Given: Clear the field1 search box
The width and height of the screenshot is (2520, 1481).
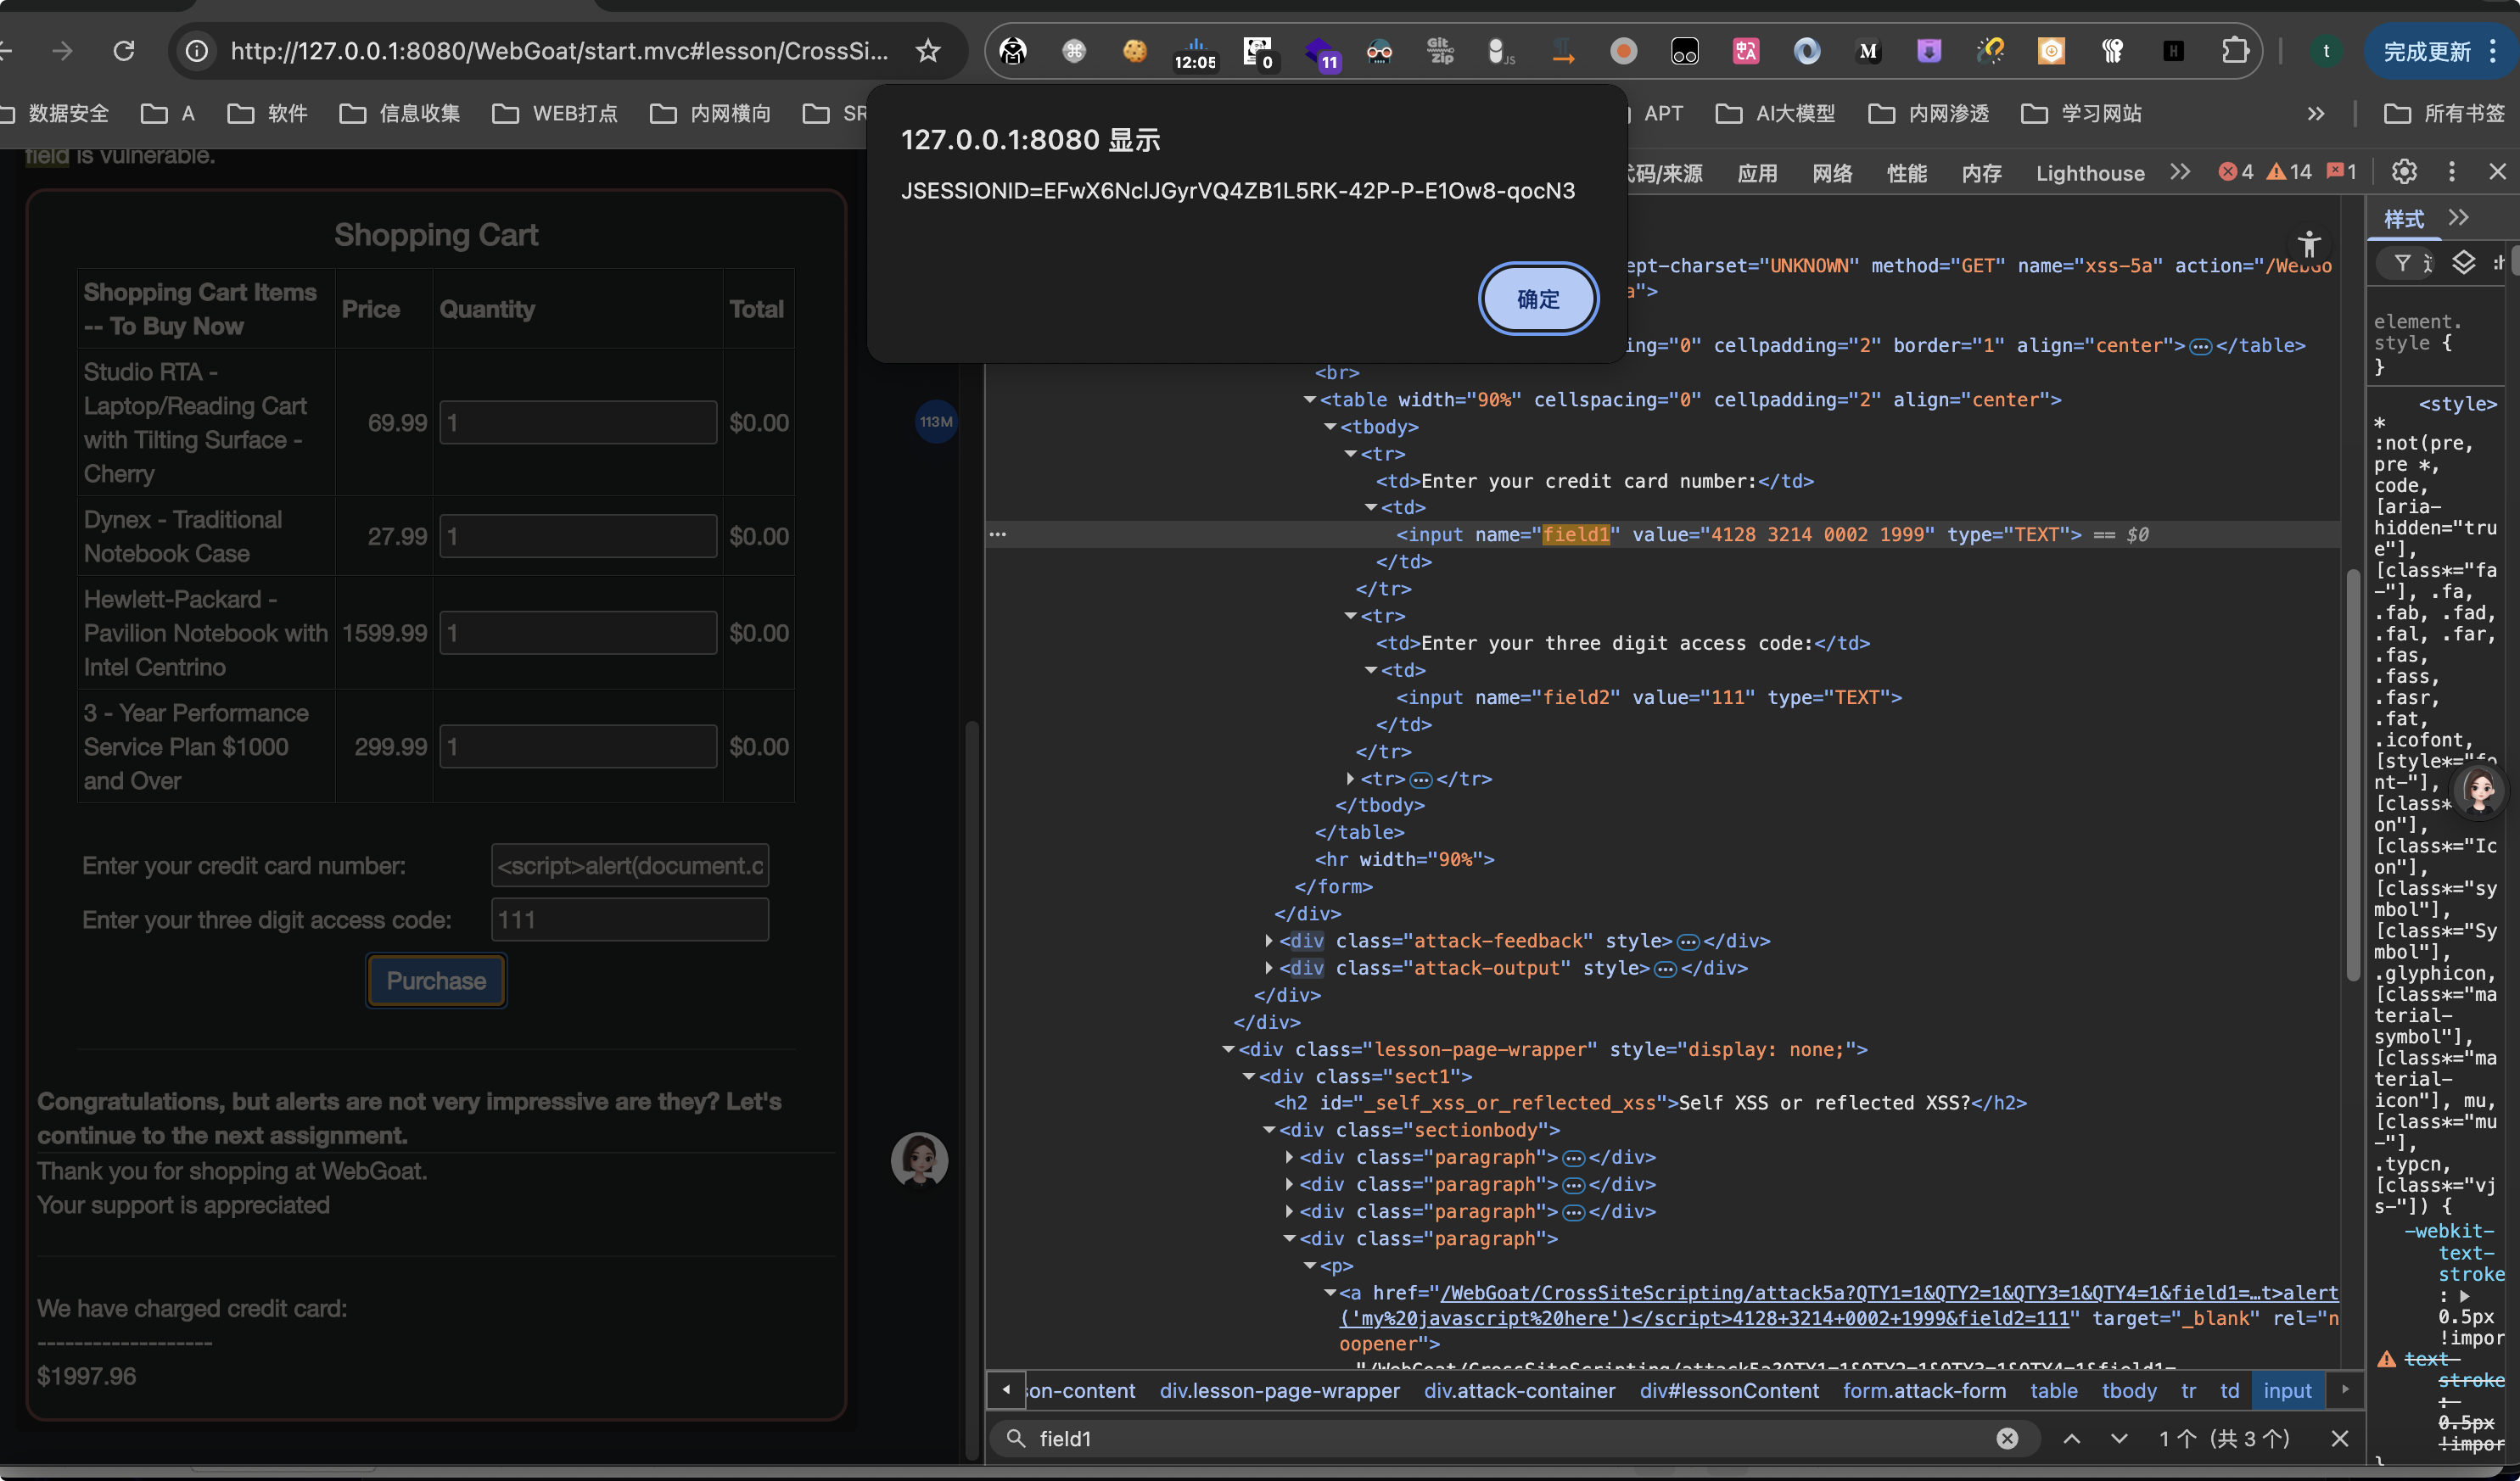Looking at the screenshot, I should [2007, 1438].
